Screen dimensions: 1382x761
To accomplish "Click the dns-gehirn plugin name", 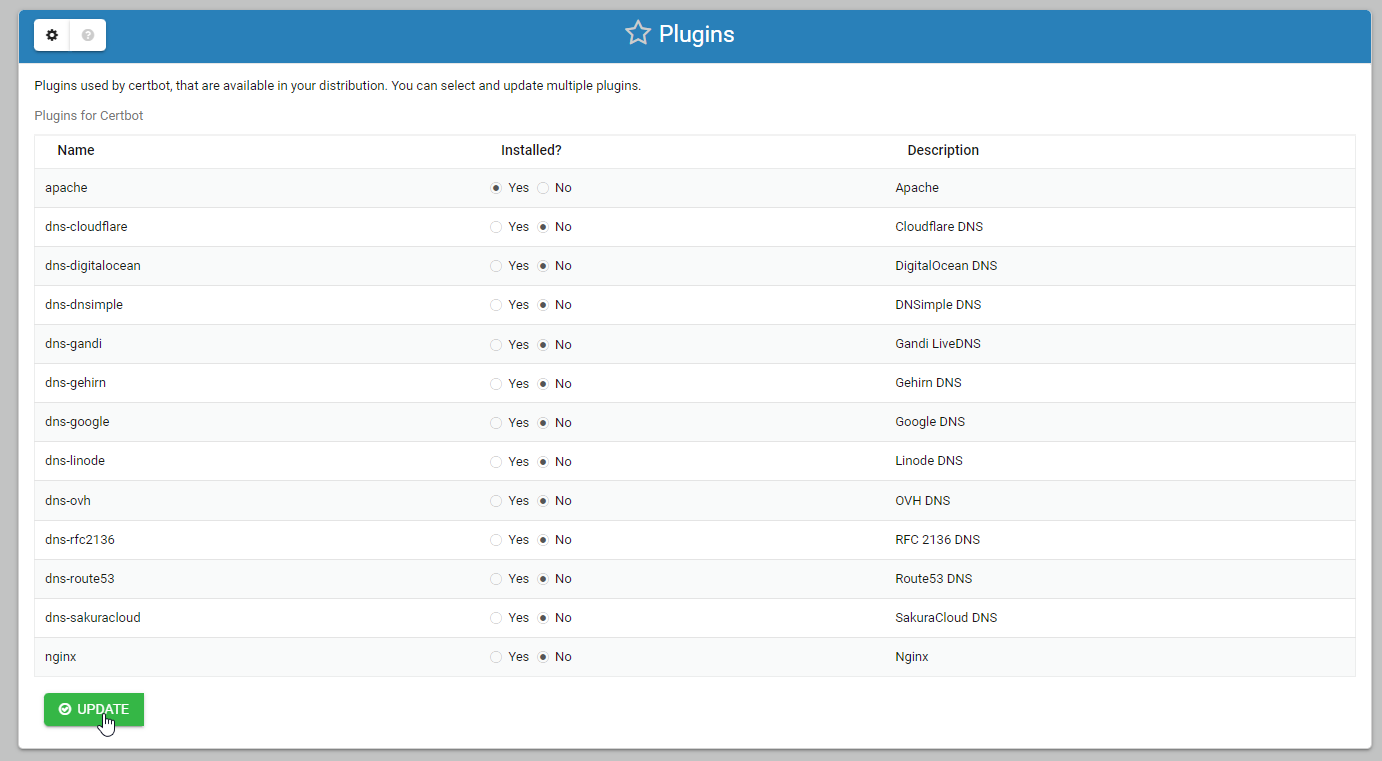I will [75, 383].
